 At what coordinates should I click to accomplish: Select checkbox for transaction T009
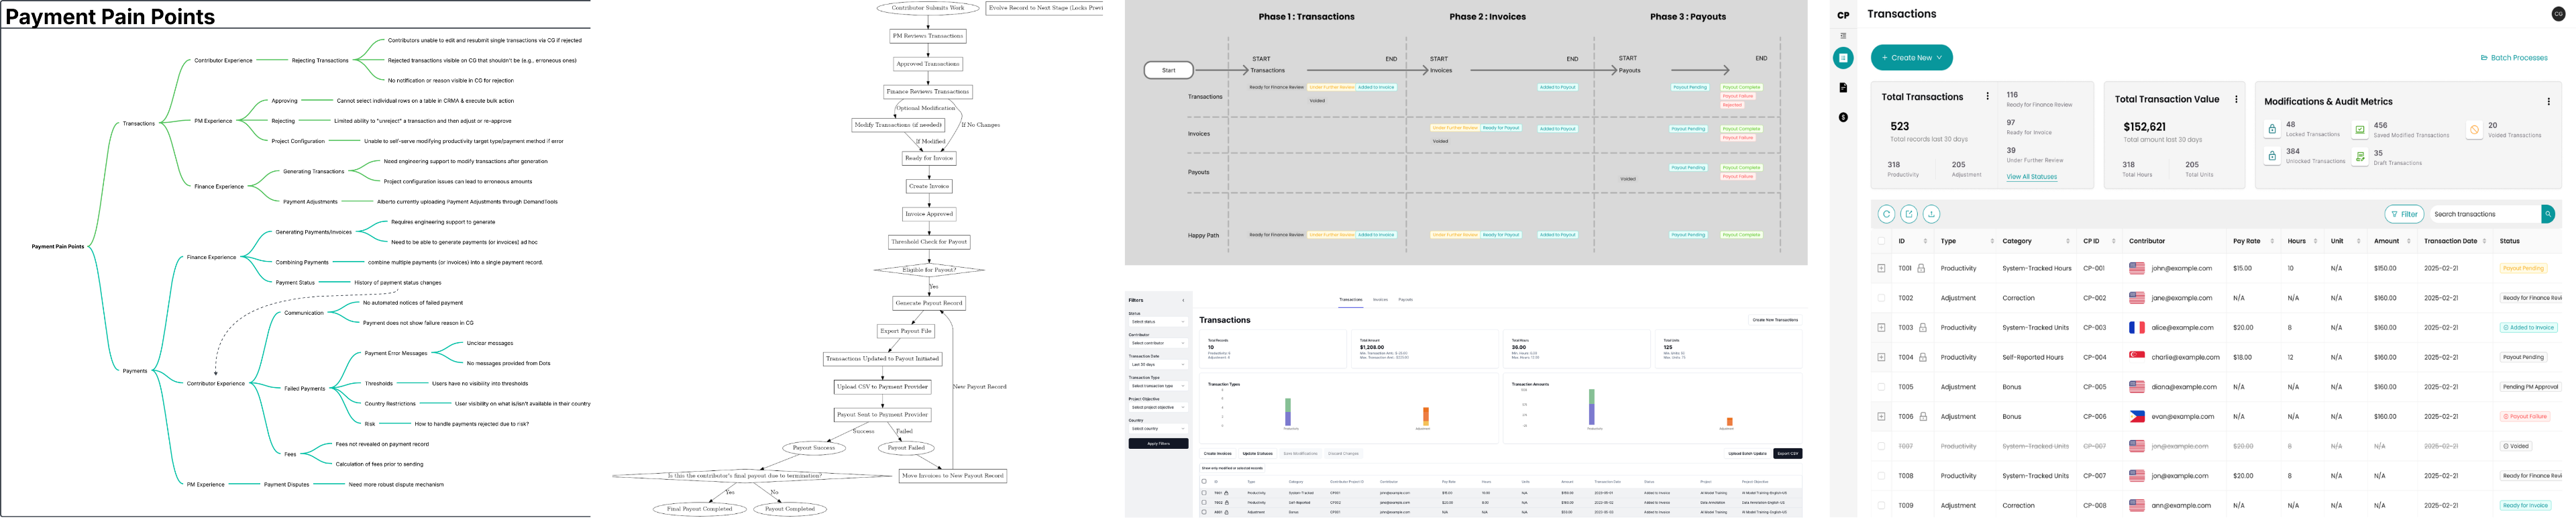point(1881,506)
